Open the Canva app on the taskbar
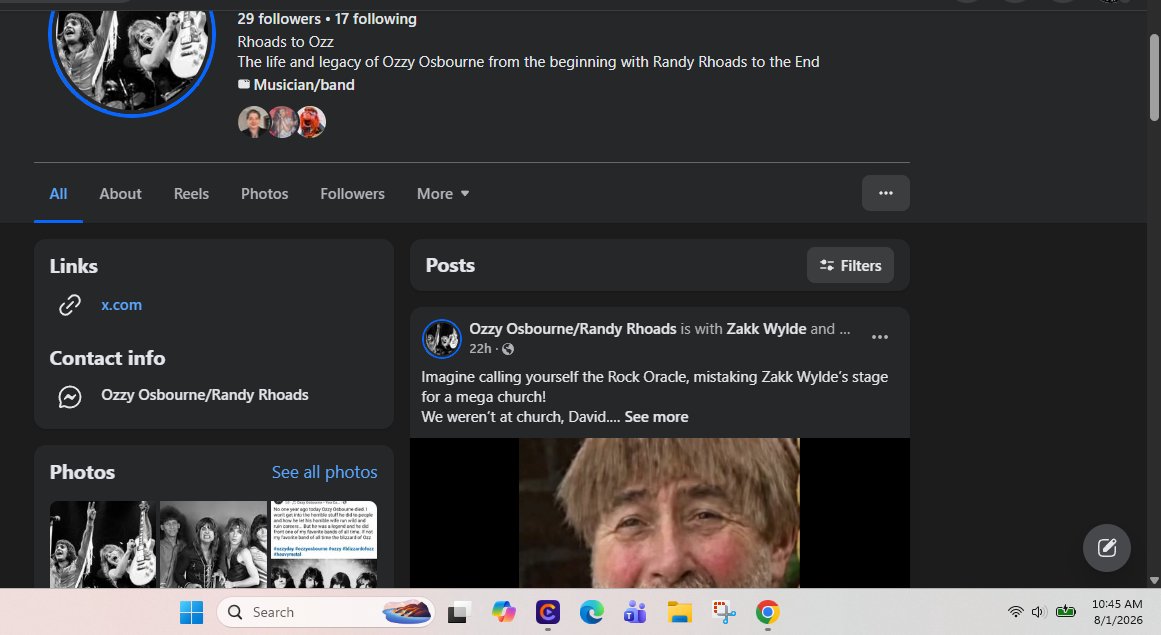The image size is (1161, 635). point(548,612)
